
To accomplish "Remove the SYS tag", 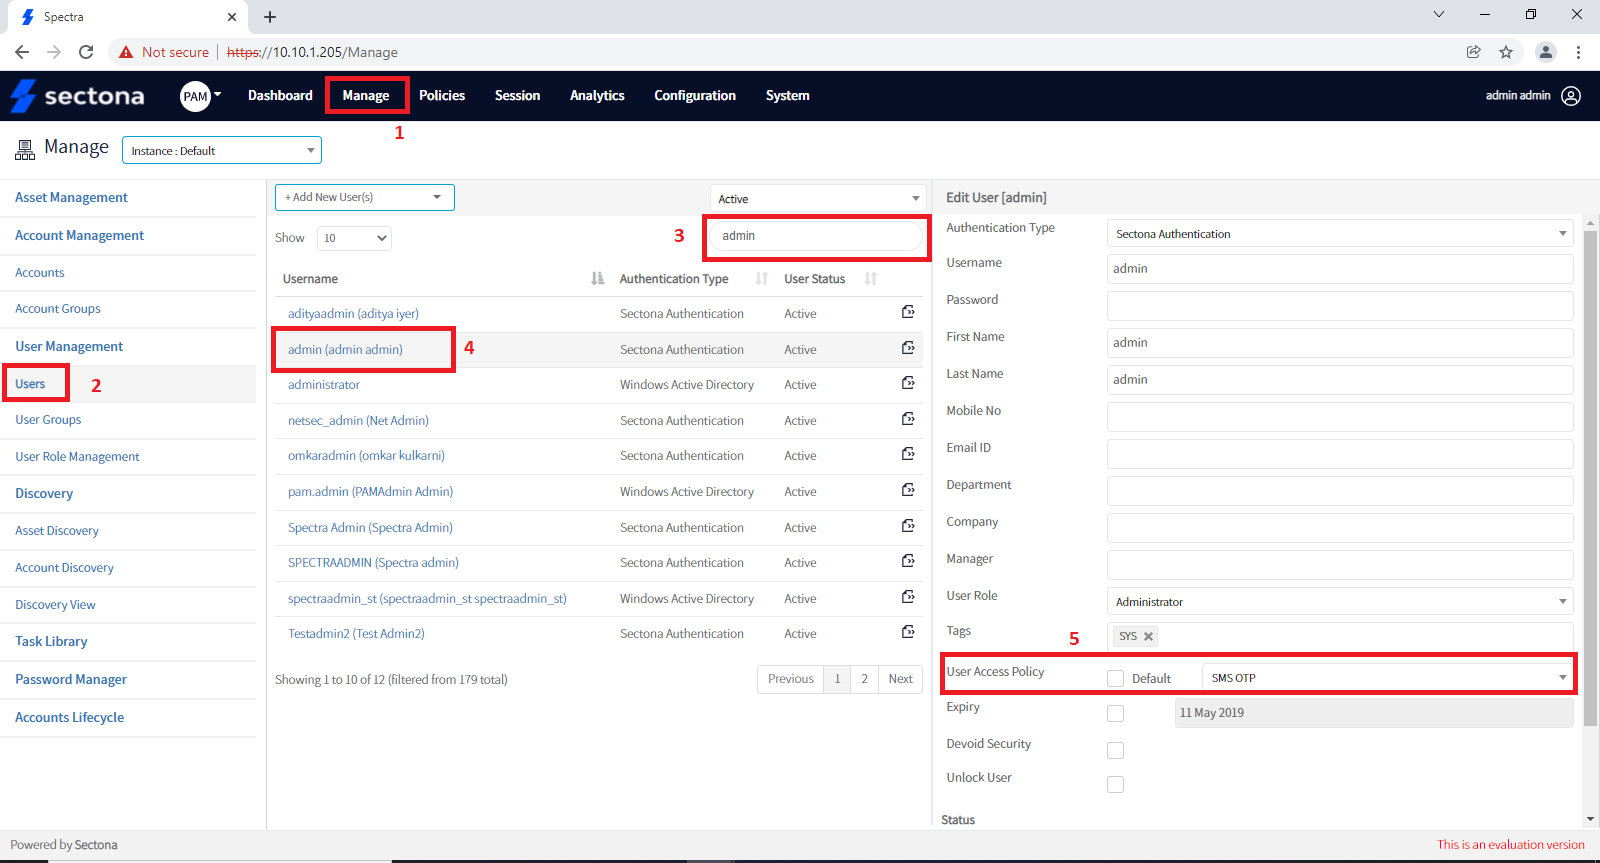I will (x=1149, y=637).
